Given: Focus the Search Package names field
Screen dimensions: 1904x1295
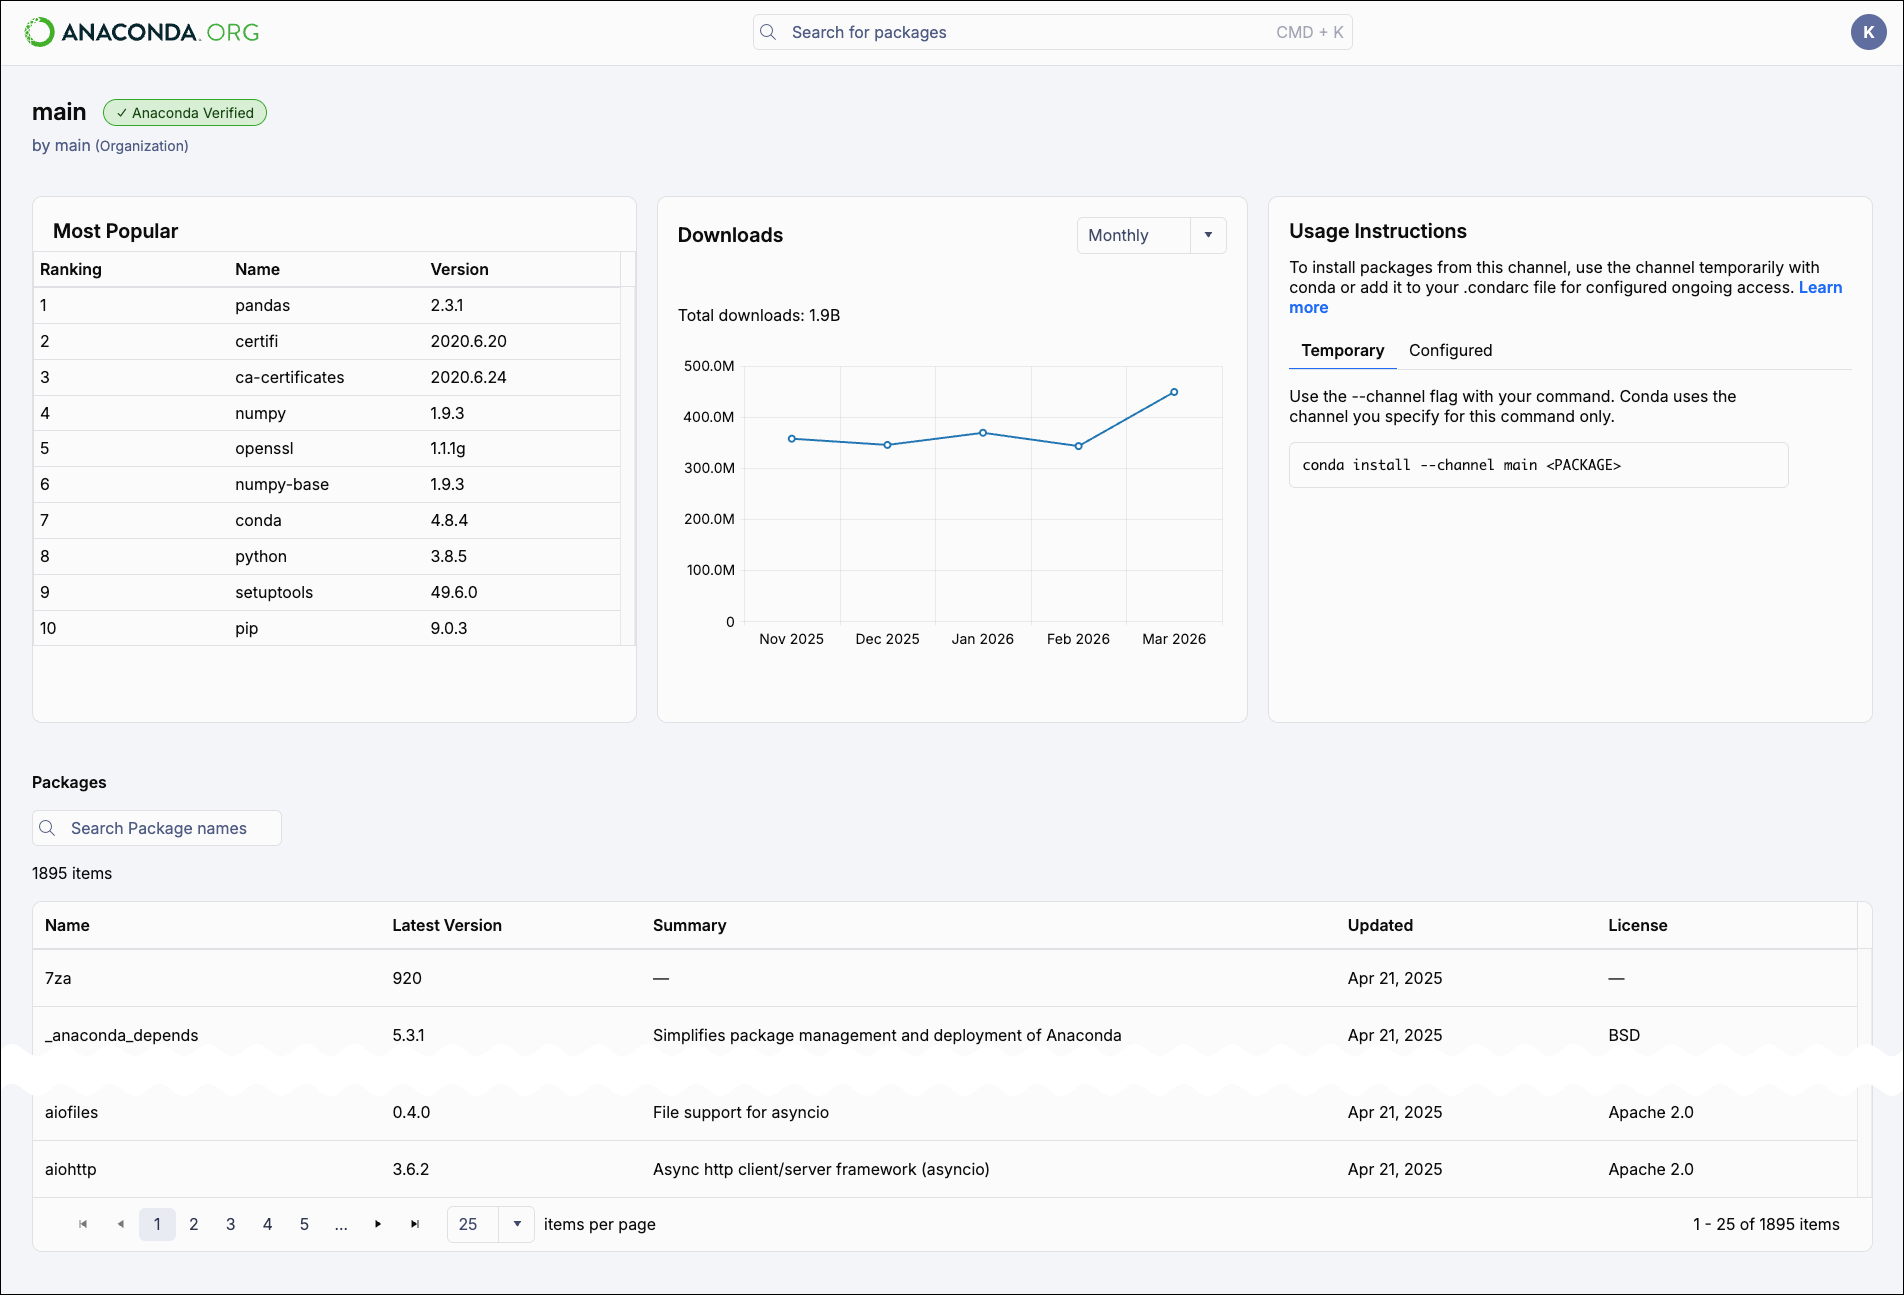Looking at the screenshot, I should pyautogui.click(x=157, y=828).
